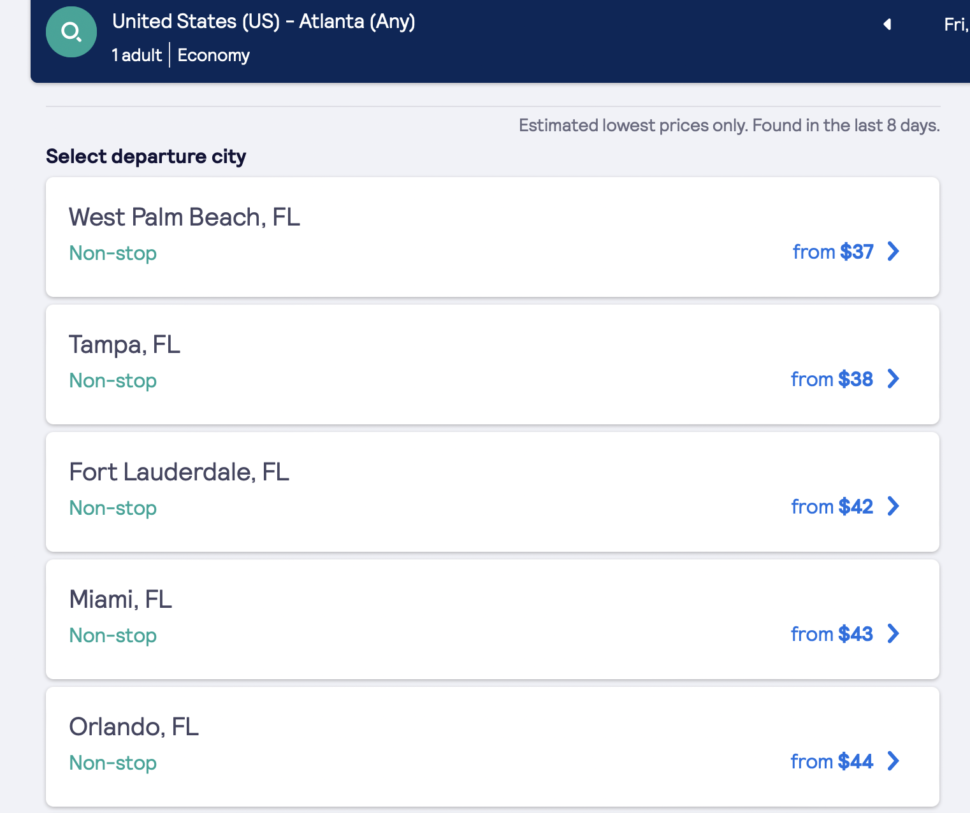Click the Non-stop label under West Palm Beach
Image resolution: width=970 pixels, height=813 pixels.
pyautogui.click(x=112, y=253)
